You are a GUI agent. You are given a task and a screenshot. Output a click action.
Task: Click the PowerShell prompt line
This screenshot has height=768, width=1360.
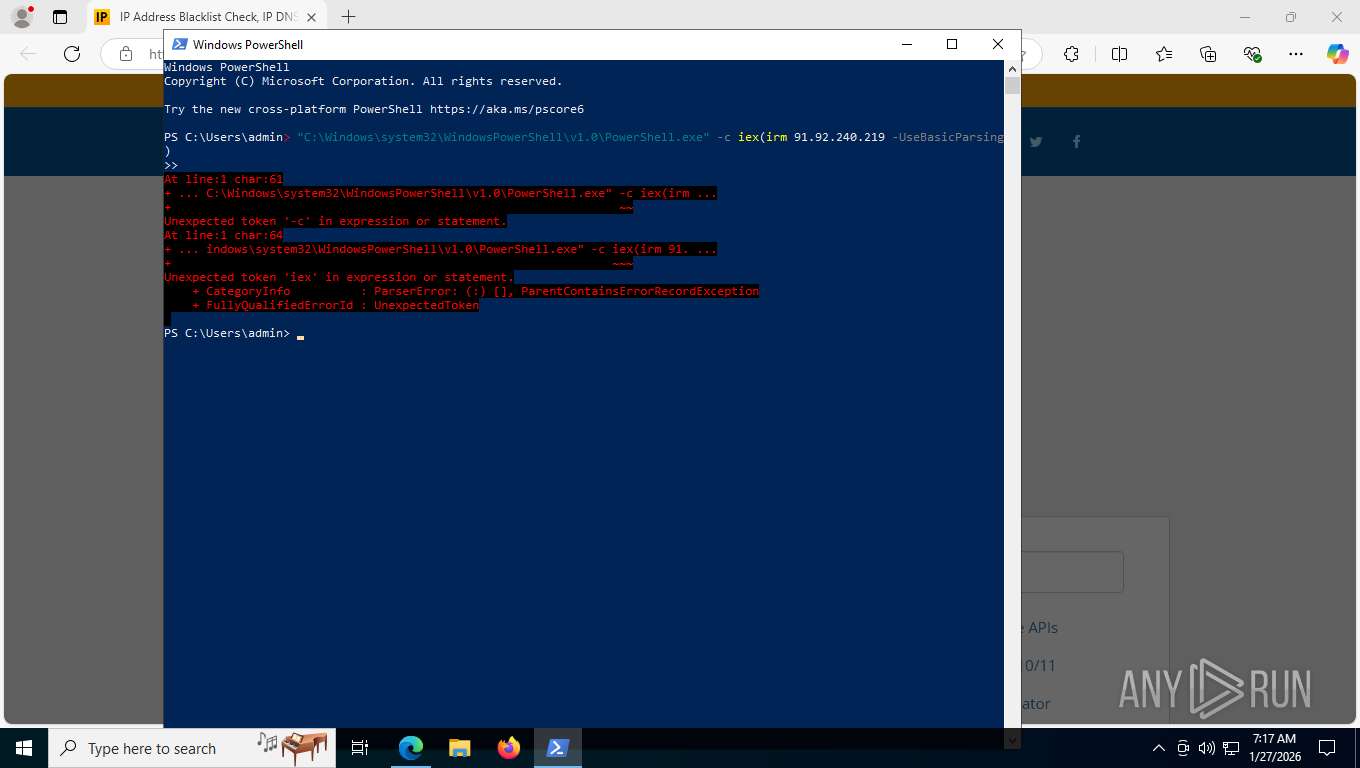pos(234,333)
